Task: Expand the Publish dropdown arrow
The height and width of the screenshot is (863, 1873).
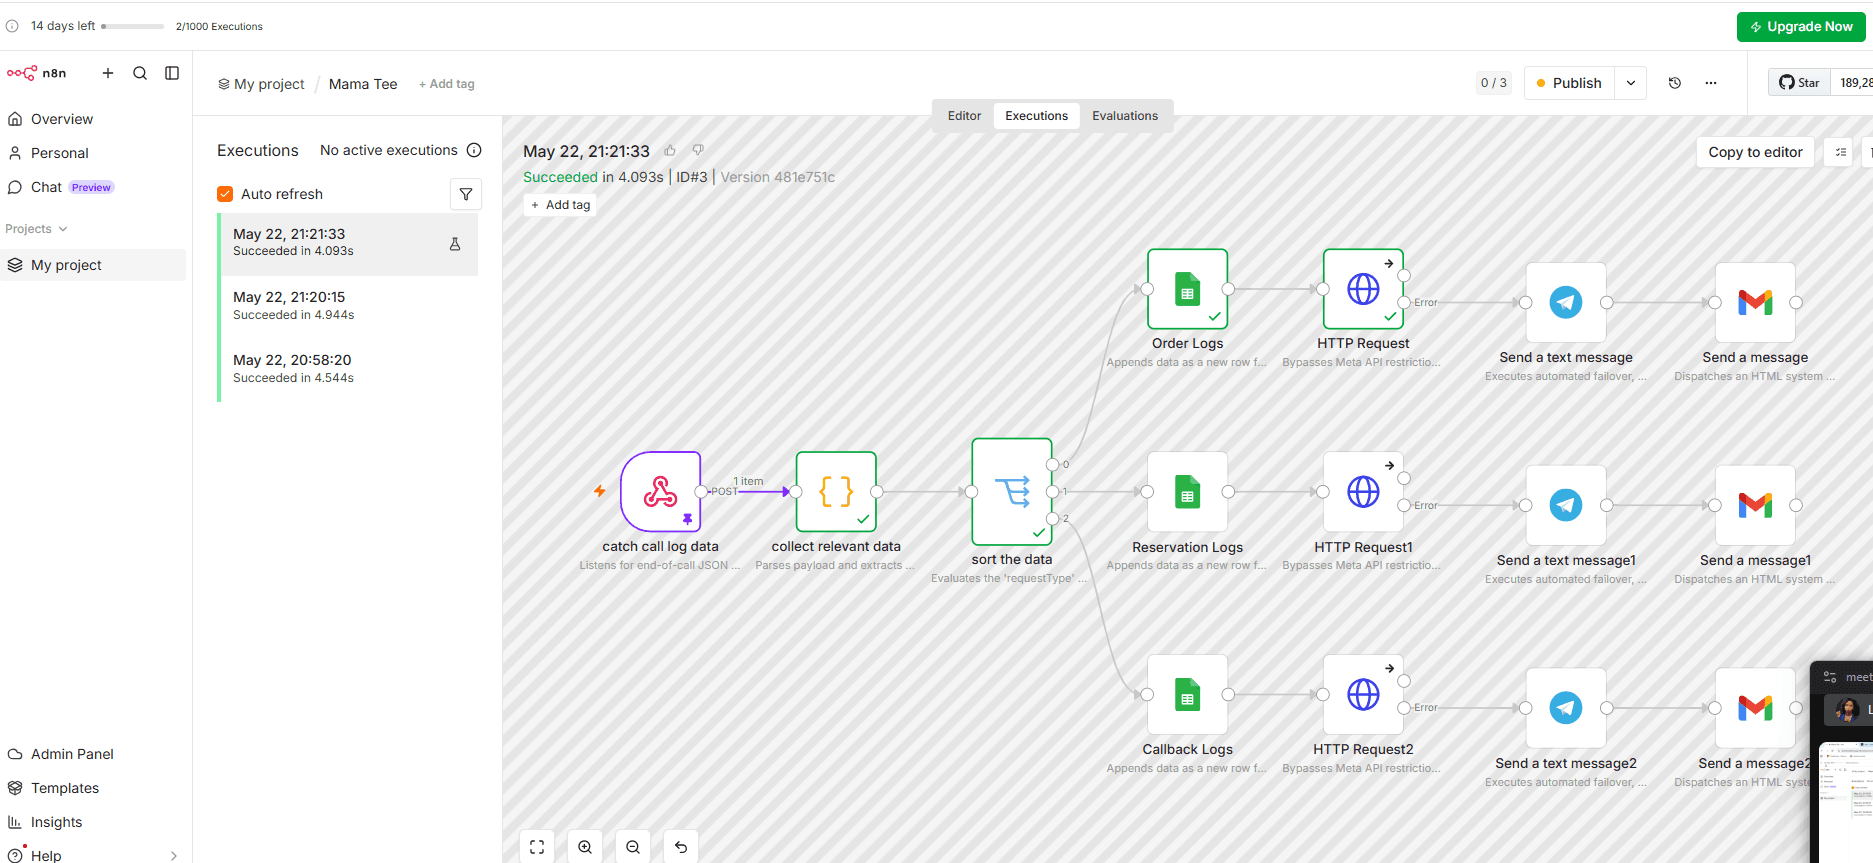Action: coord(1631,83)
